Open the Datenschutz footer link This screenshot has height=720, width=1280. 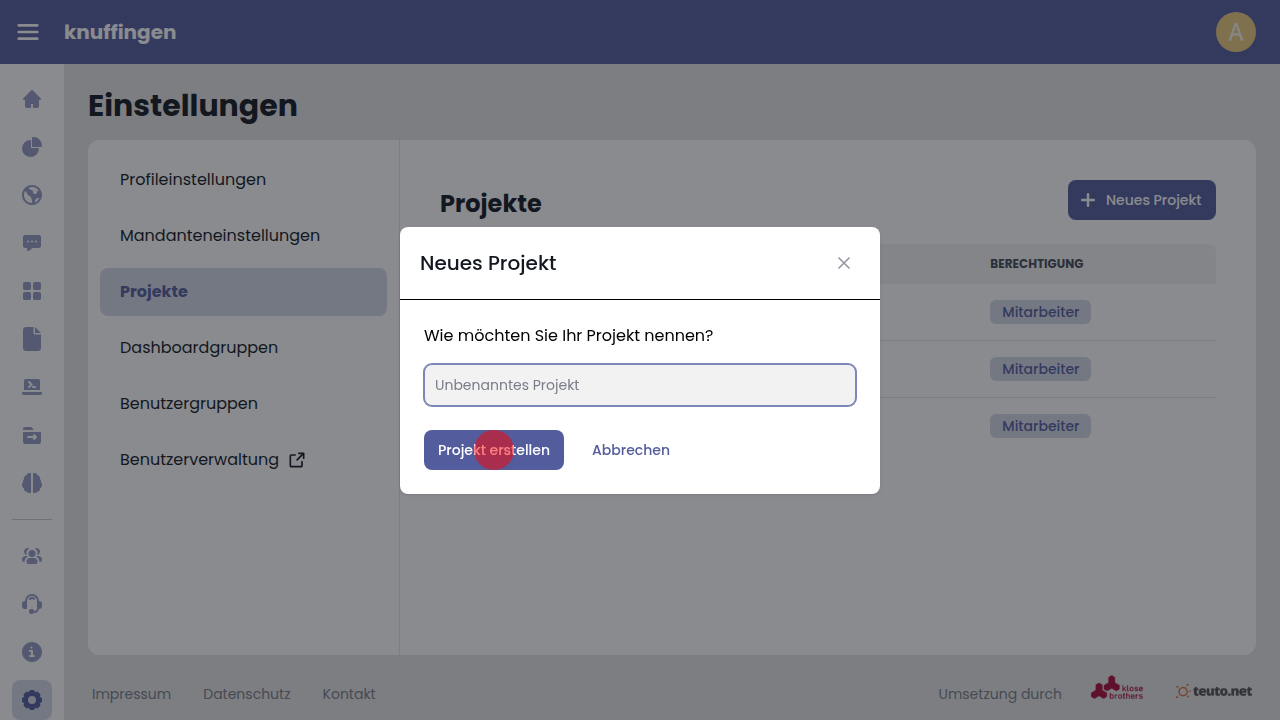point(246,694)
